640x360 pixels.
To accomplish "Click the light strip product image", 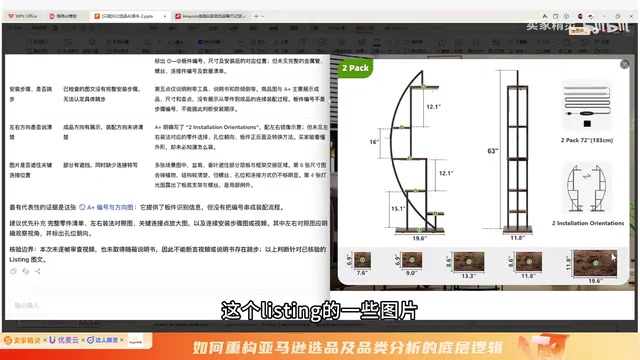I will [587, 105].
